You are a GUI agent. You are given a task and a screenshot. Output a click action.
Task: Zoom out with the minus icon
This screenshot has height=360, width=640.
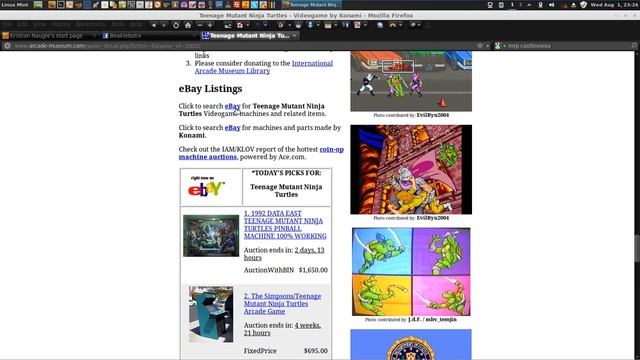[x=200, y=25]
